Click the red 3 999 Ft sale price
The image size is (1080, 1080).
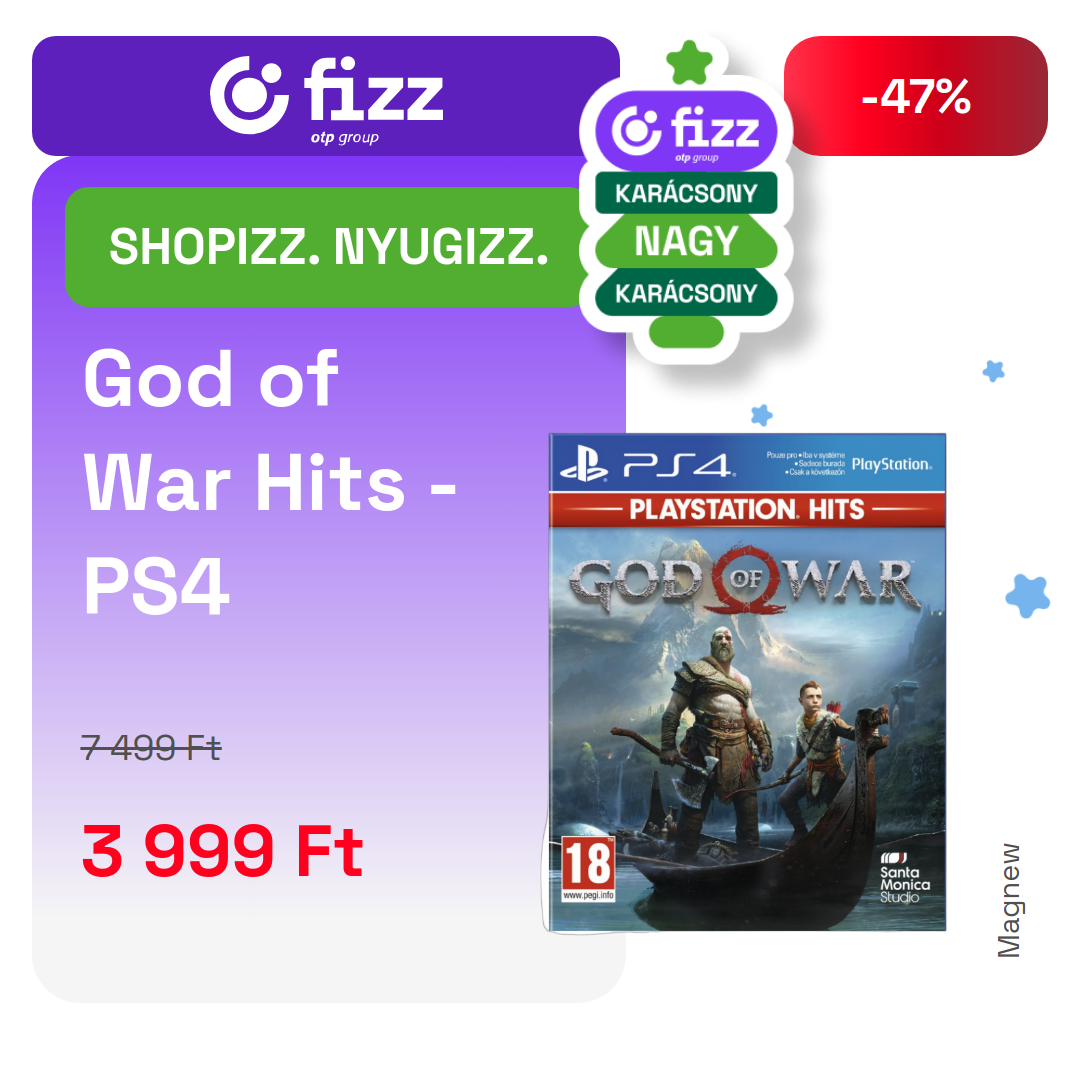pos(222,851)
